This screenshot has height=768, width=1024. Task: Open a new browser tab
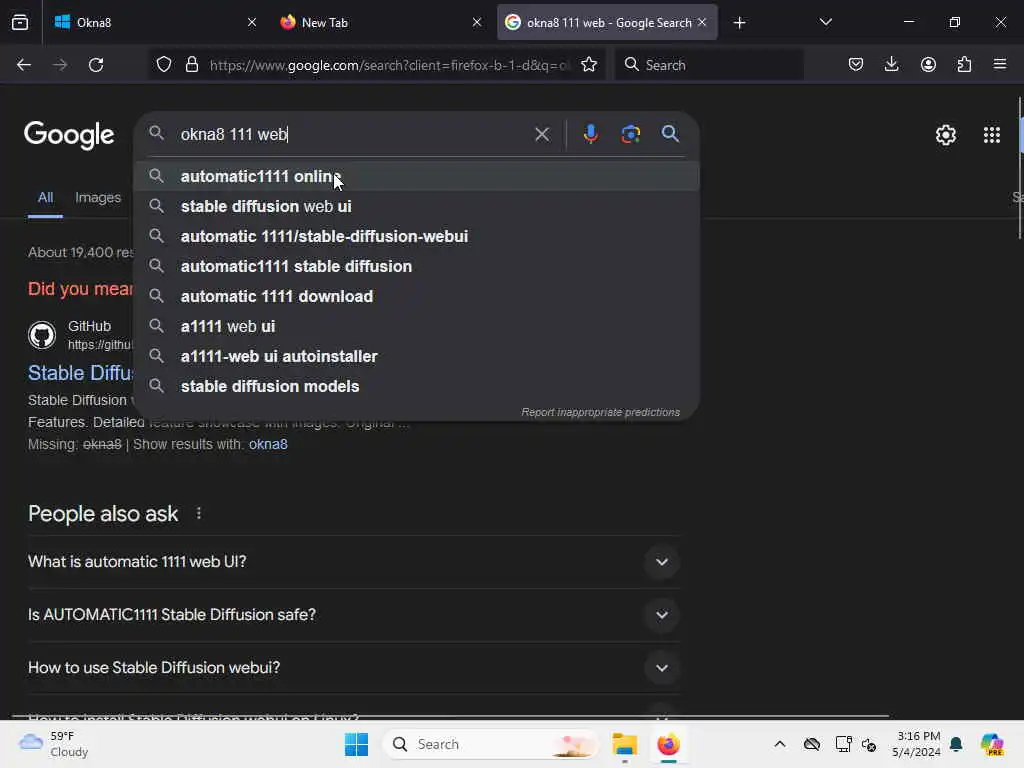coord(739,23)
